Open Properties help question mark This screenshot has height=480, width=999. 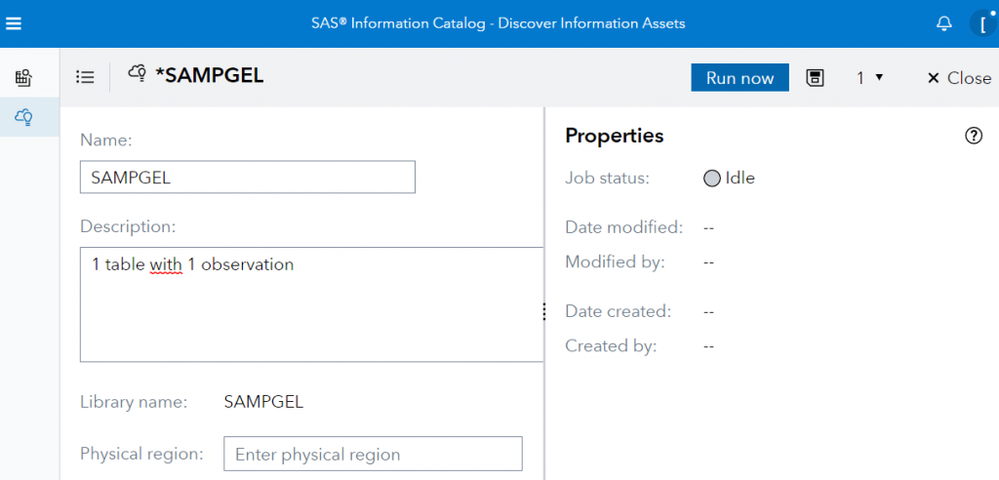[x=973, y=136]
